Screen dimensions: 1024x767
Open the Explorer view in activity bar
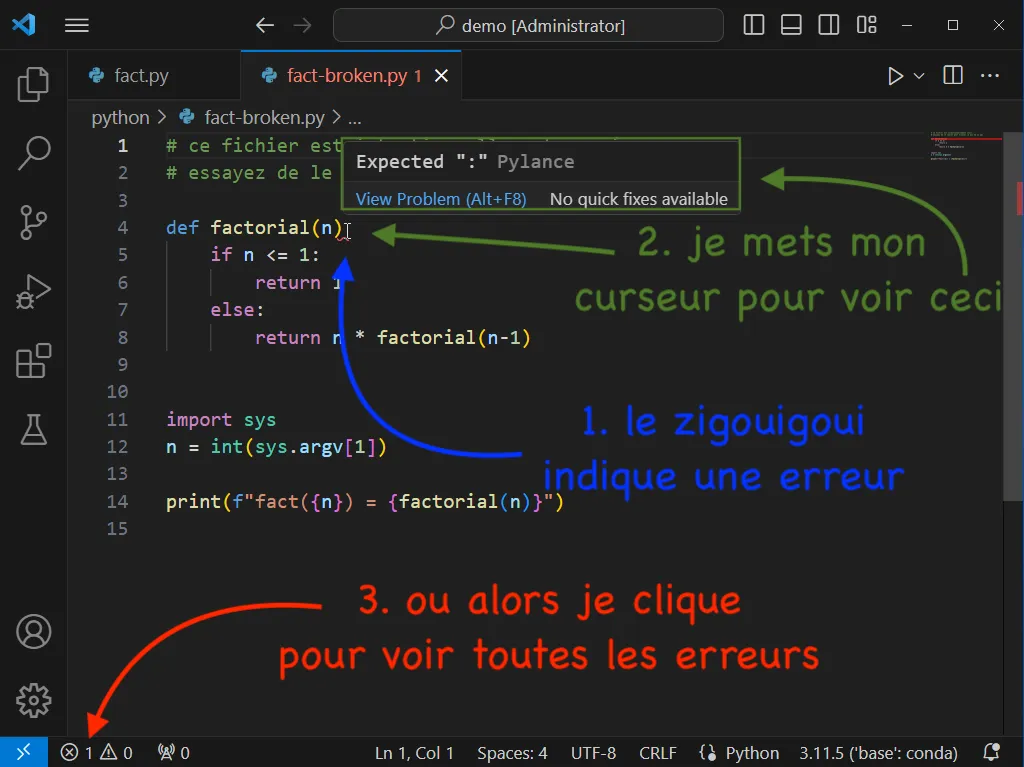(34, 85)
